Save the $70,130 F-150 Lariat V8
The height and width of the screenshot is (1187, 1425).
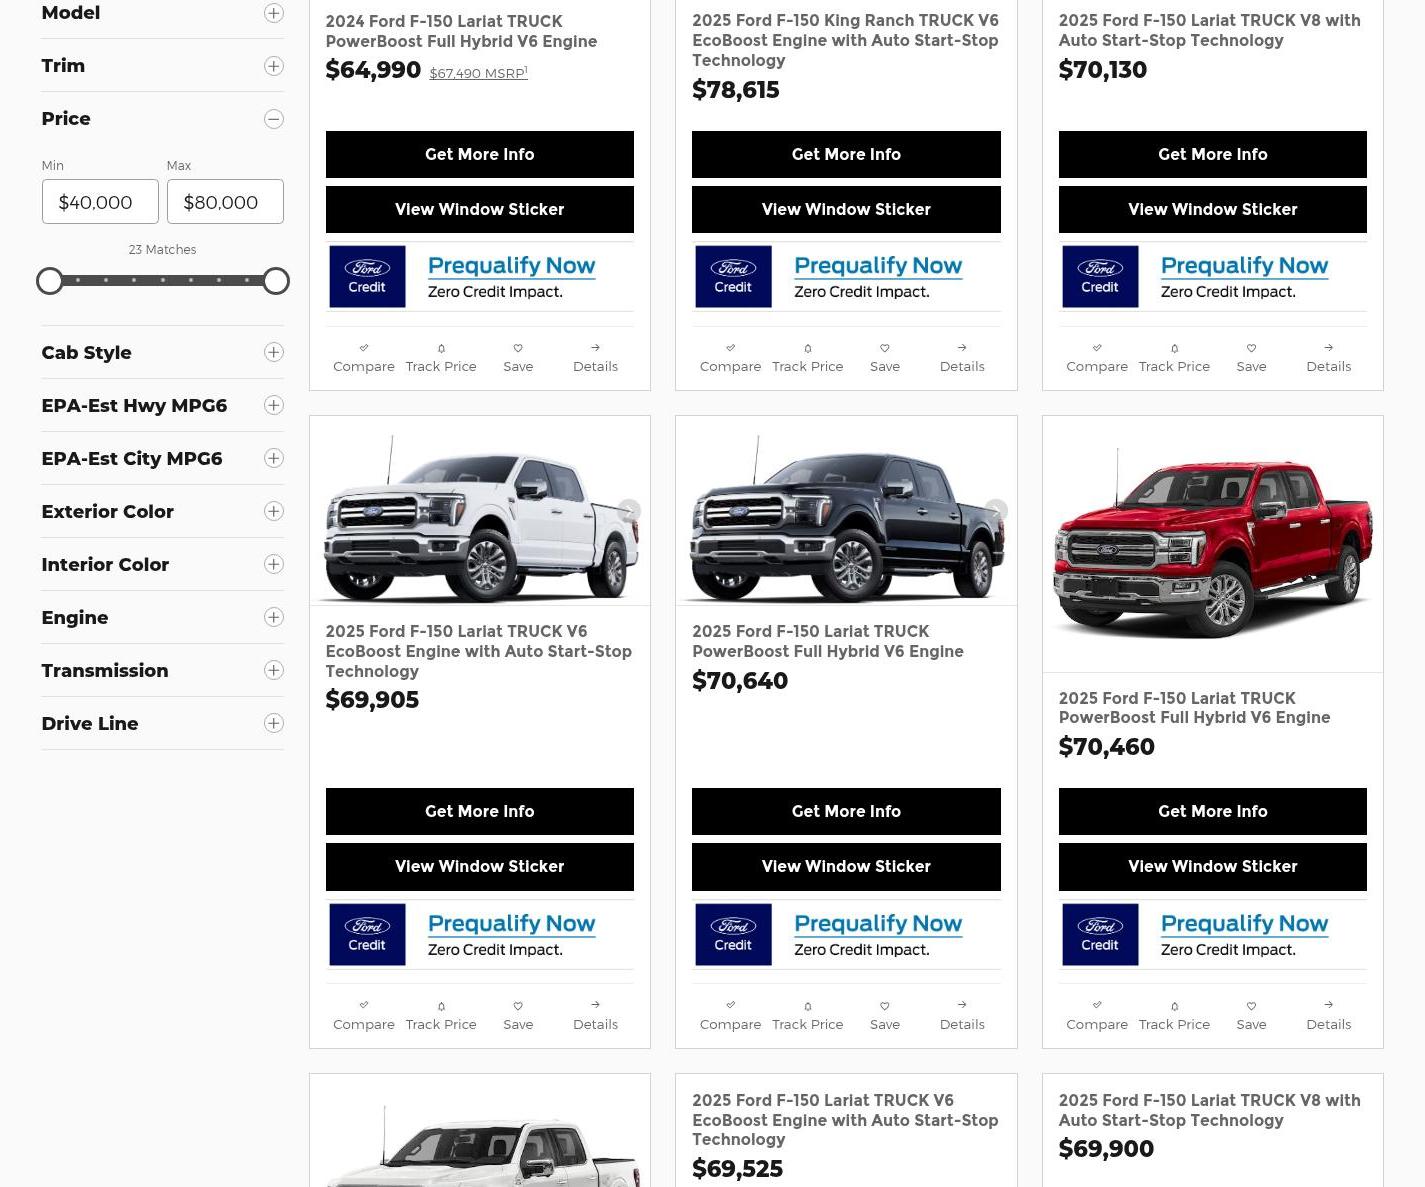[x=1251, y=358]
